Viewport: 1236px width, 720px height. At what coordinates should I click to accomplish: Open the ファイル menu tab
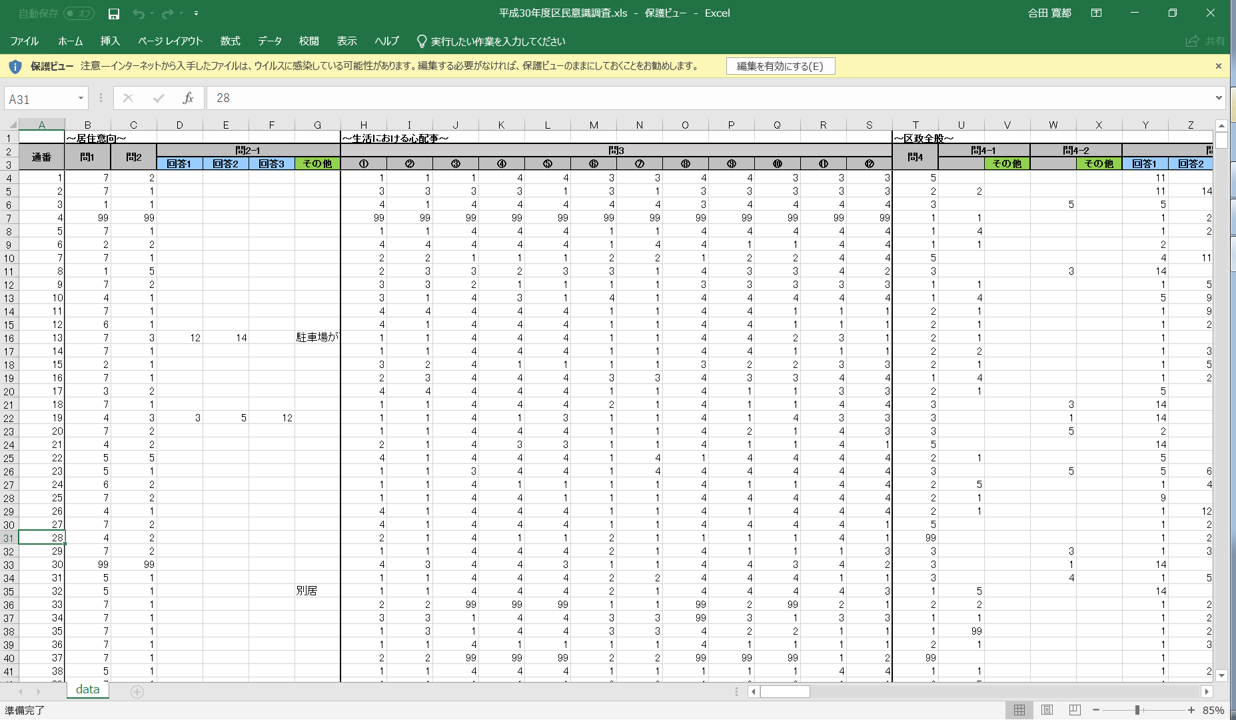24,41
